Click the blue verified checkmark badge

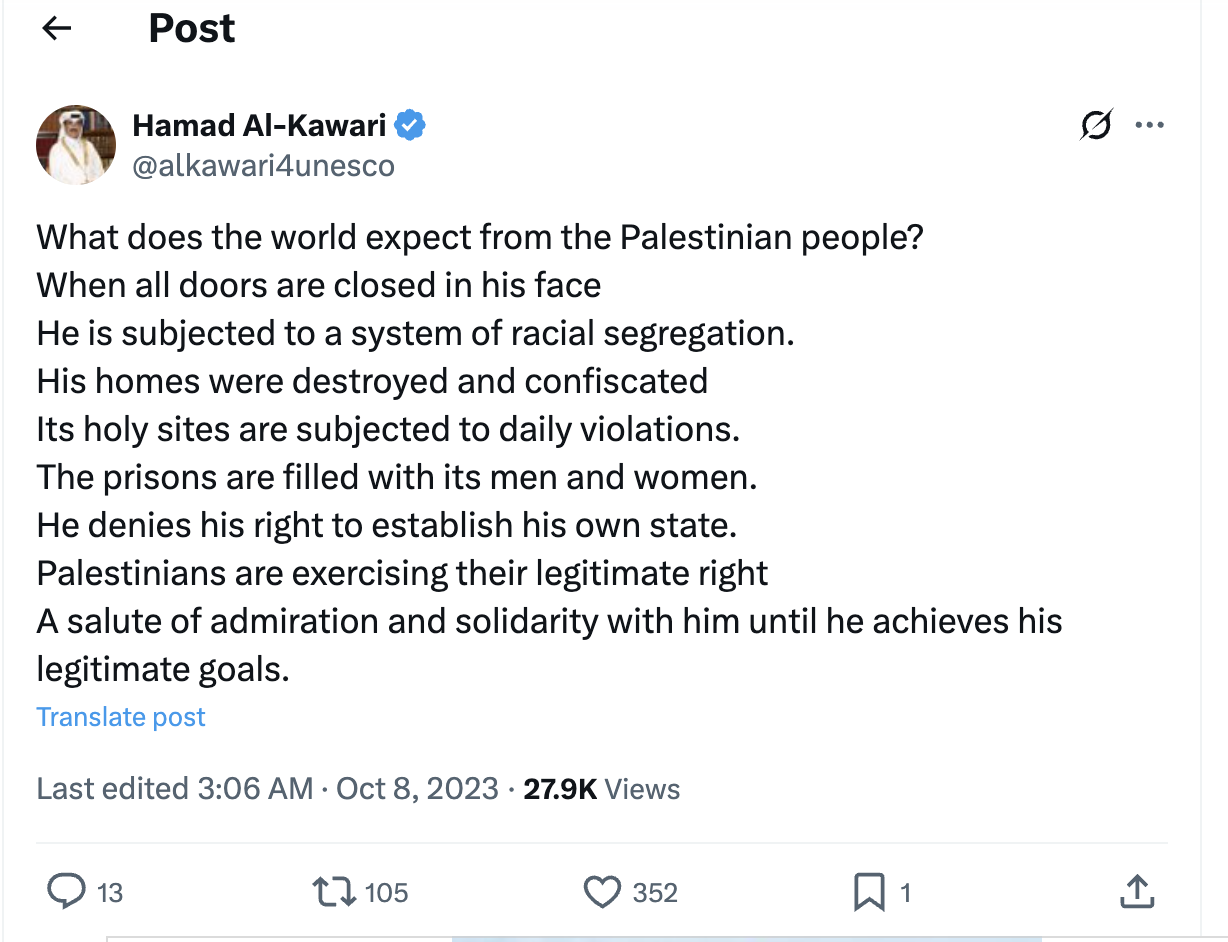(x=410, y=126)
